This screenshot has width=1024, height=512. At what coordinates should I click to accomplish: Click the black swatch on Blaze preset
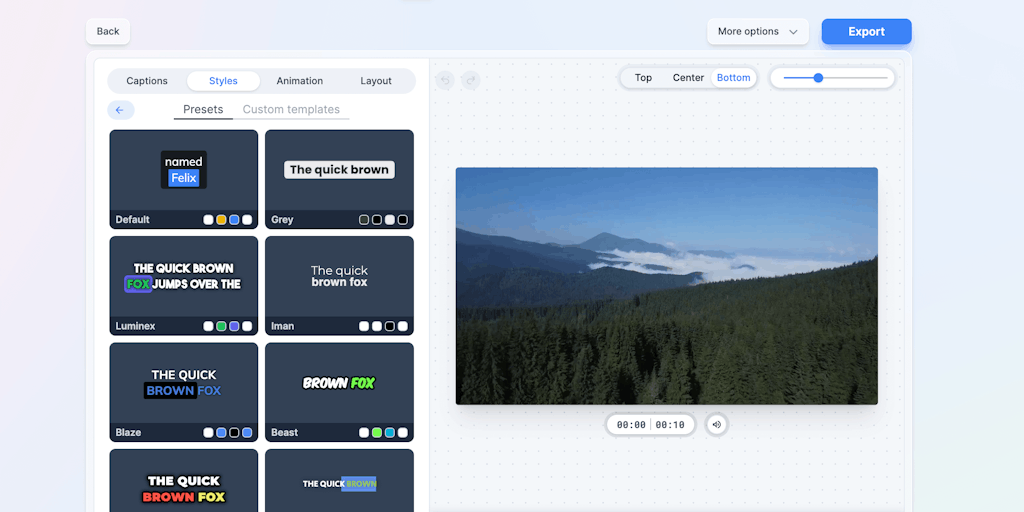pos(234,433)
